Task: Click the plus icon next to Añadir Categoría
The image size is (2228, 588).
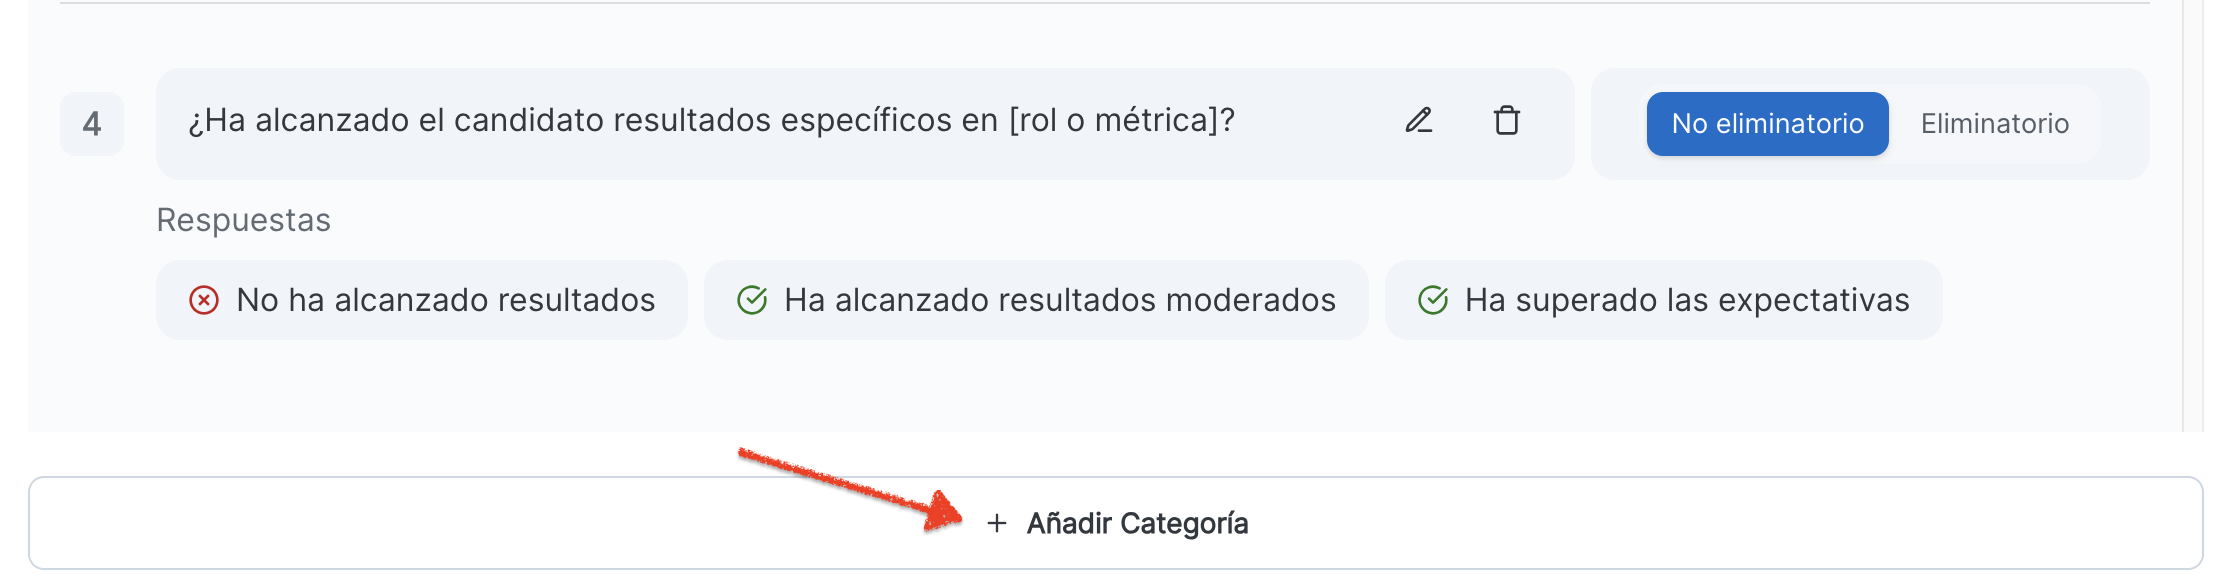Action: (996, 523)
